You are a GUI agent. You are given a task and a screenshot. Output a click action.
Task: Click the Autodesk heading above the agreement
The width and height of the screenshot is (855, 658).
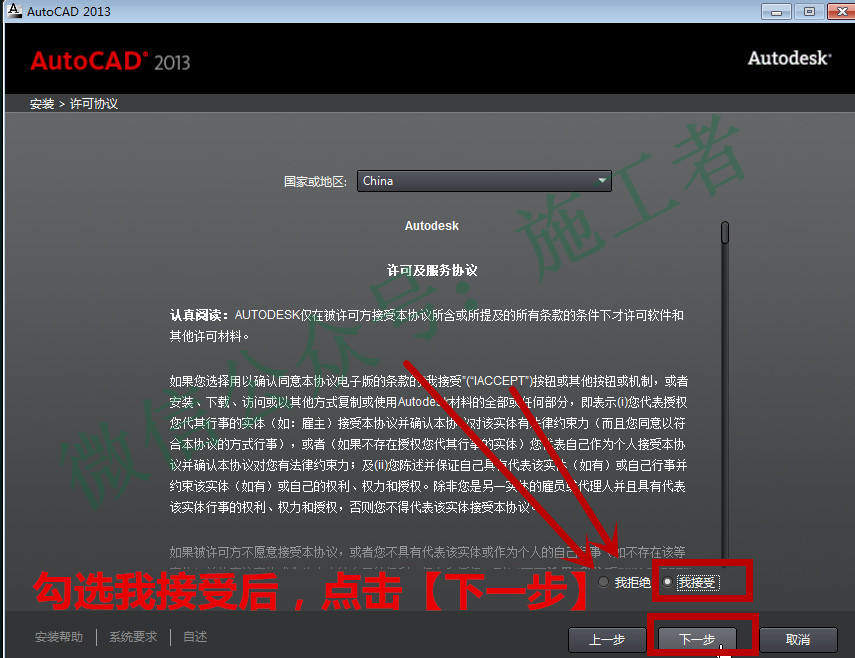431,226
